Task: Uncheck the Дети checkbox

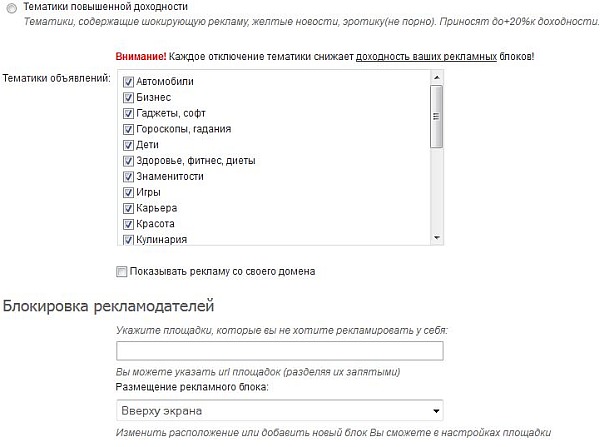Action: coord(128,145)
